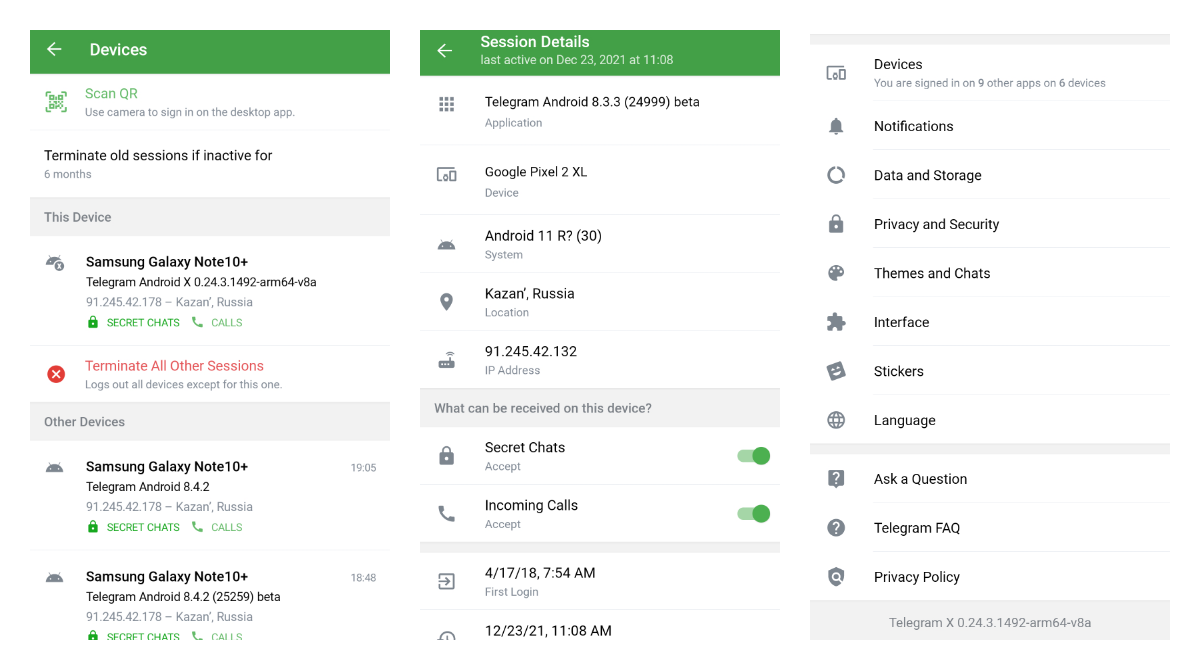Open Devices in settings menu
This screenshot has height=670, width=1200.
click(990, 73)
